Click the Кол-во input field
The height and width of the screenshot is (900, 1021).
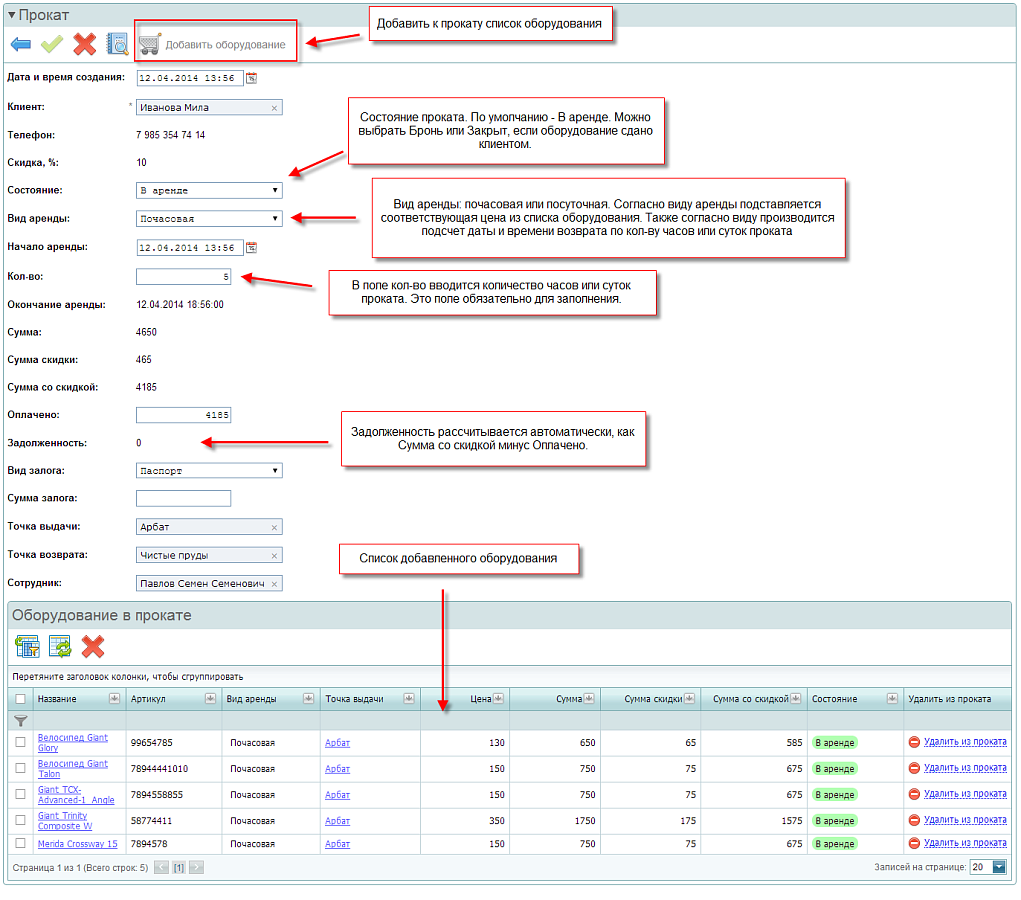[183, 277]
